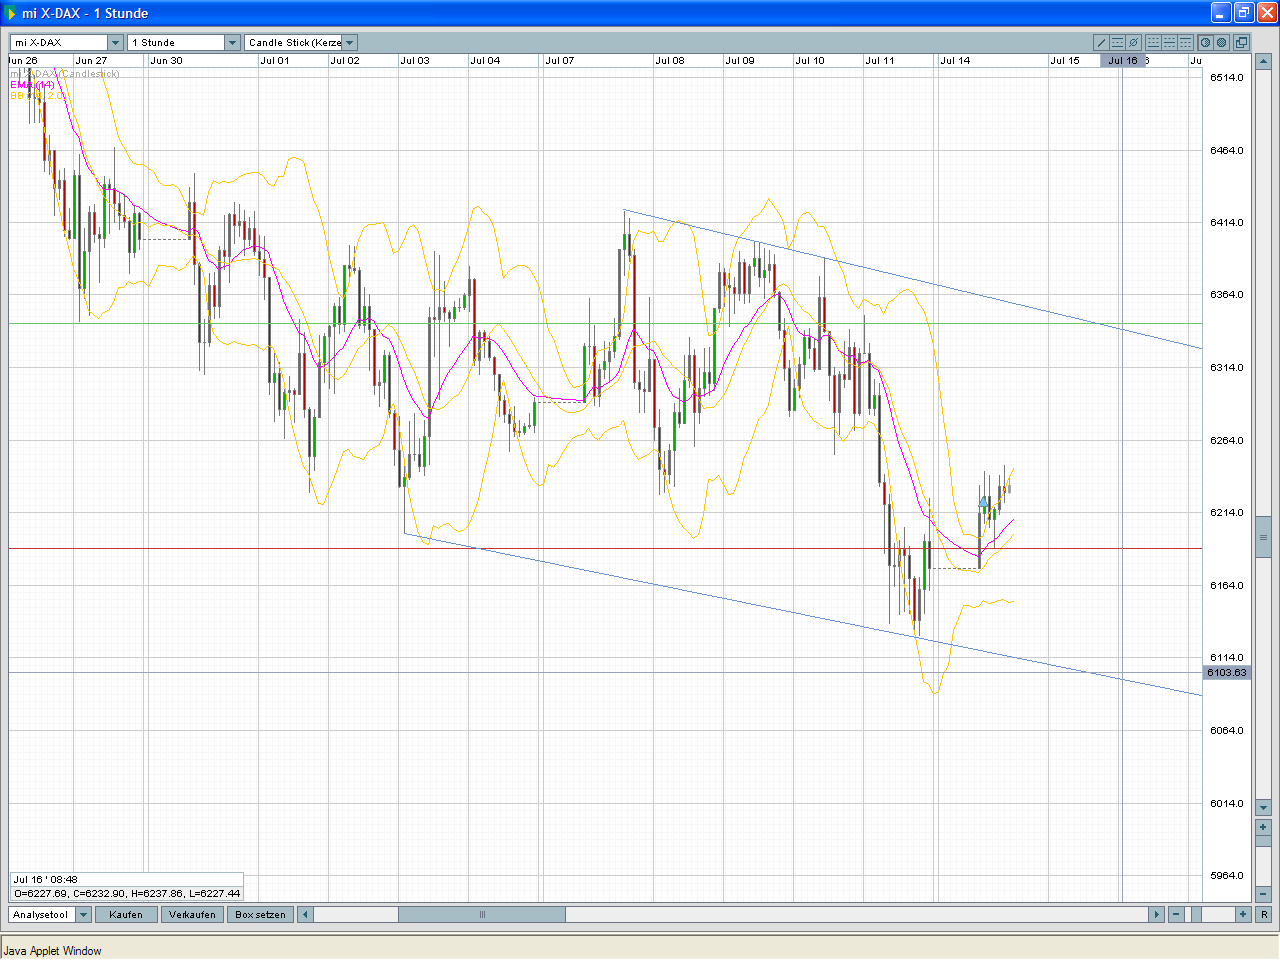Click horizontal zoom plus button
The height and width of the screenshot is (960, 1280).
click(x=1243, y=915)
